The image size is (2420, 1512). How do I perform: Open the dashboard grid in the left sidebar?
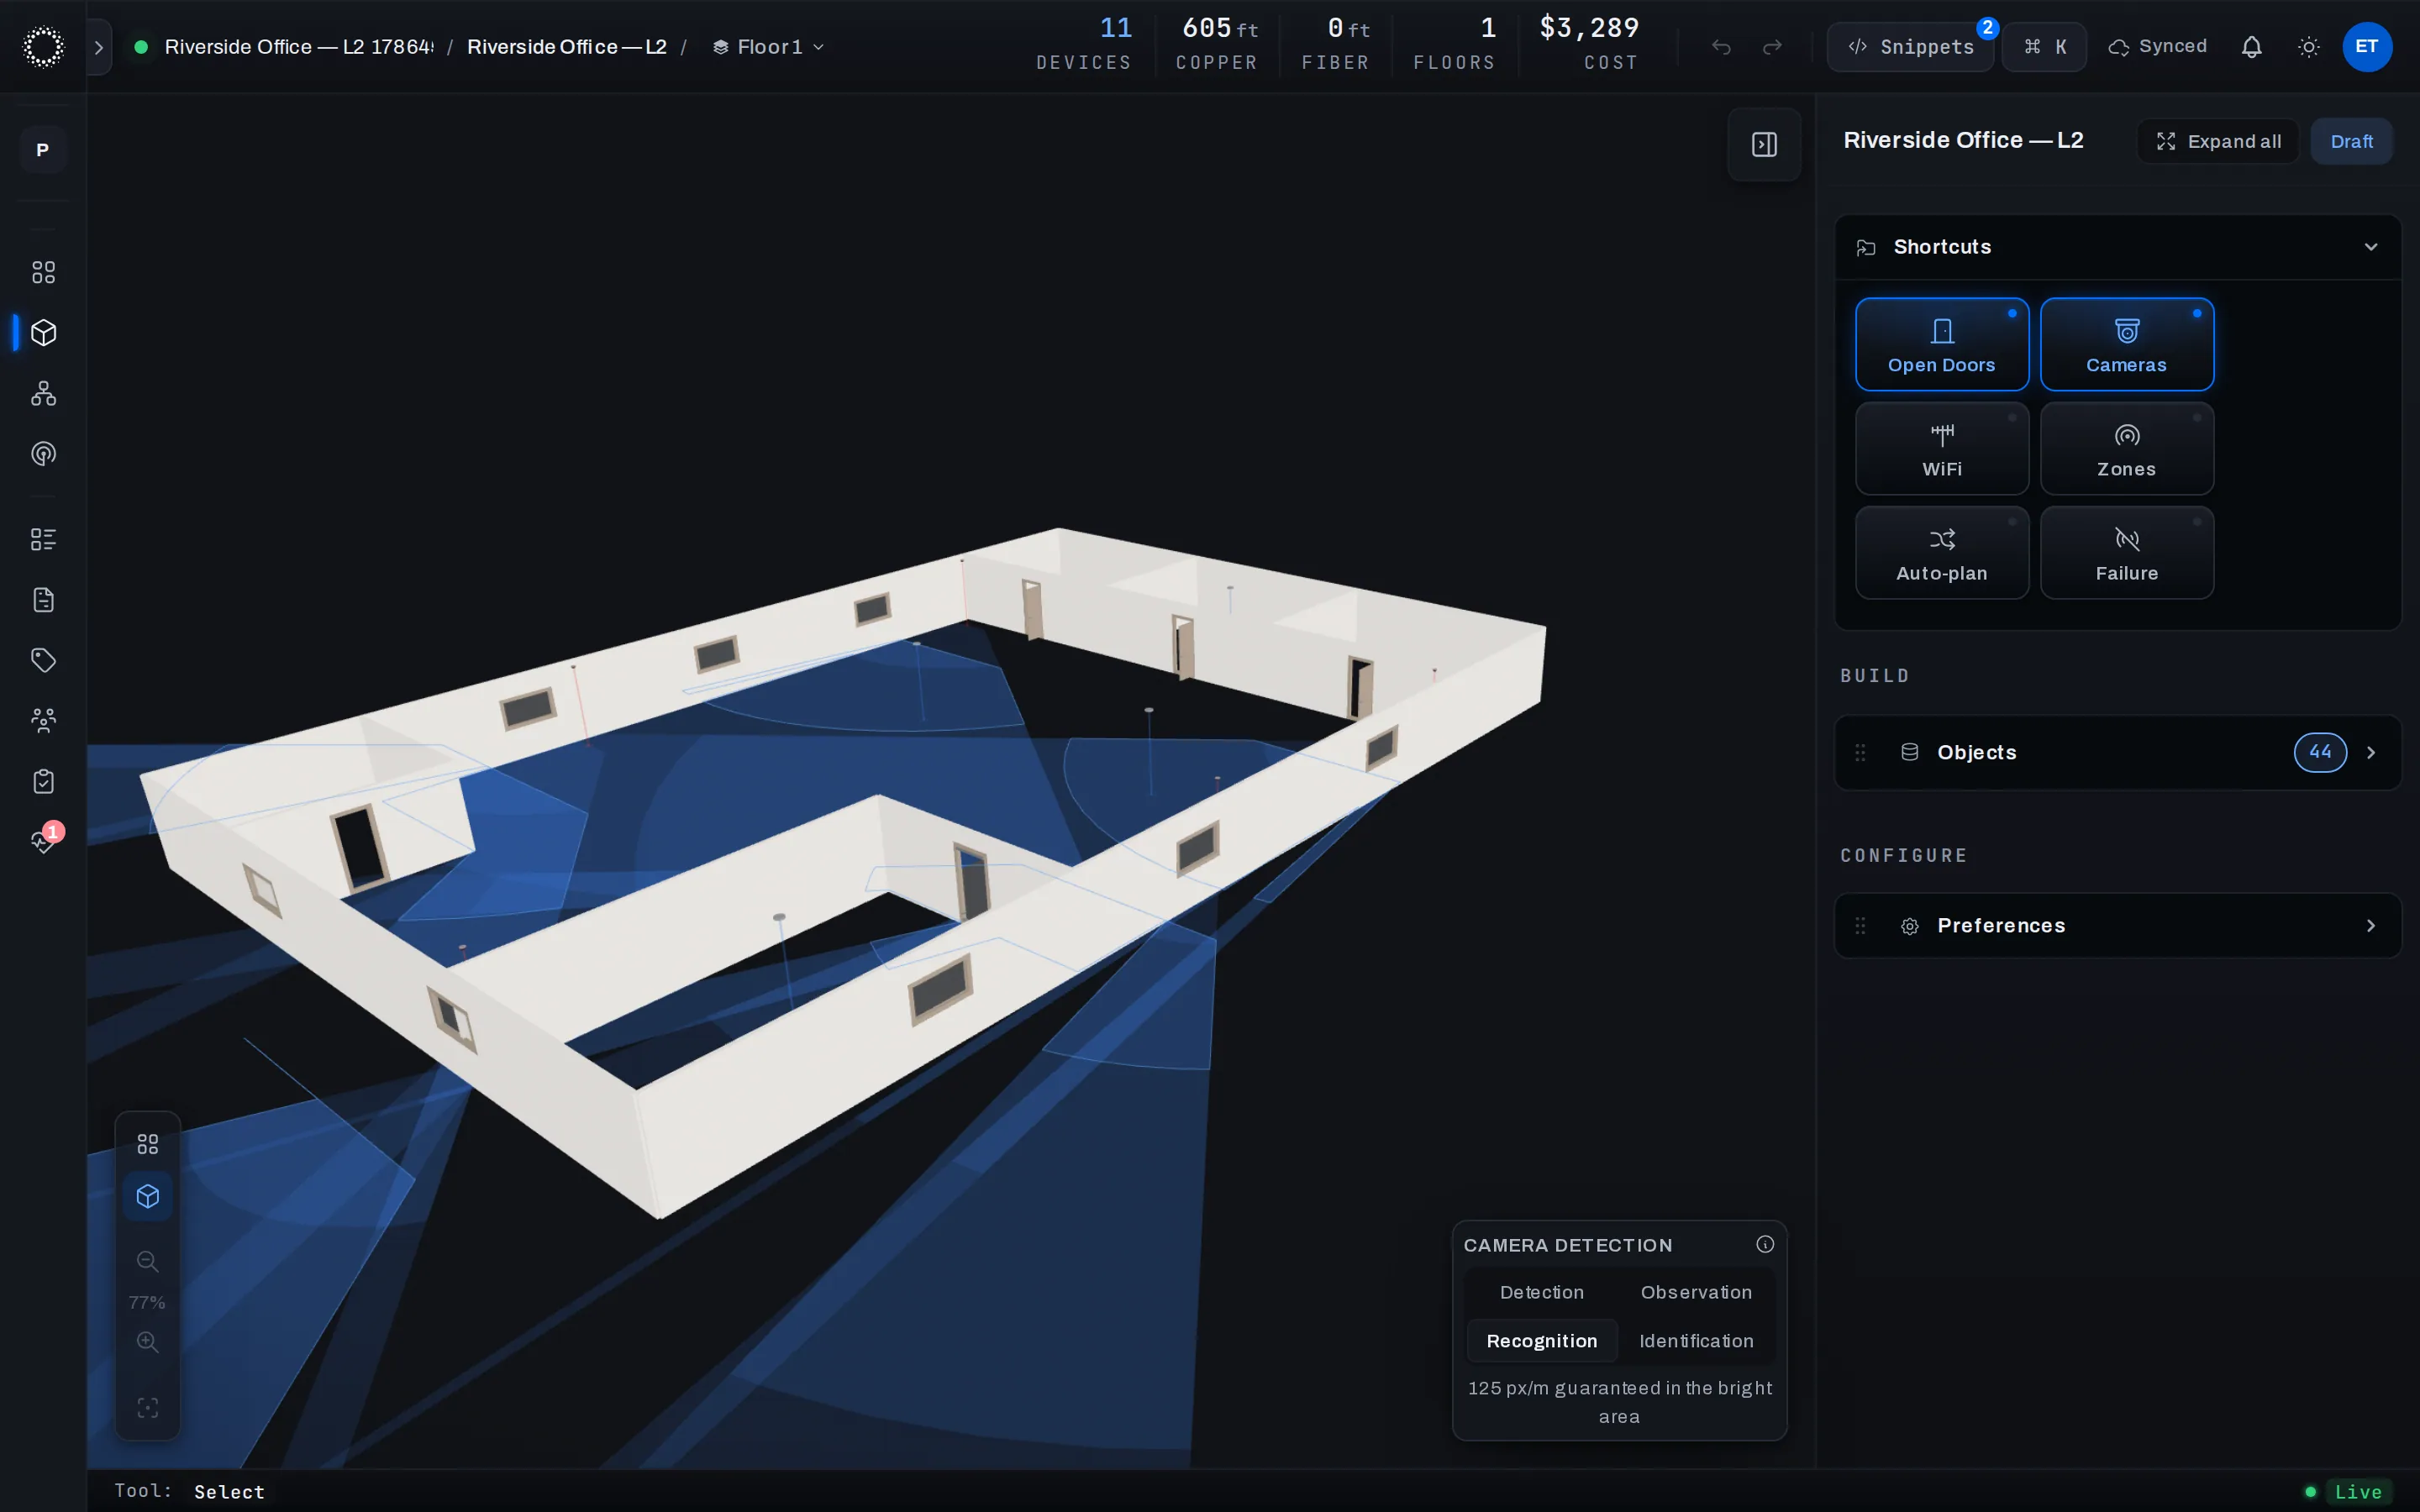(43, 272)
